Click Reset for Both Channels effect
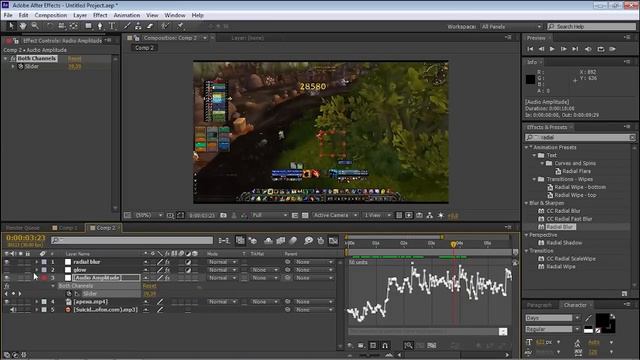 point(74,59)
